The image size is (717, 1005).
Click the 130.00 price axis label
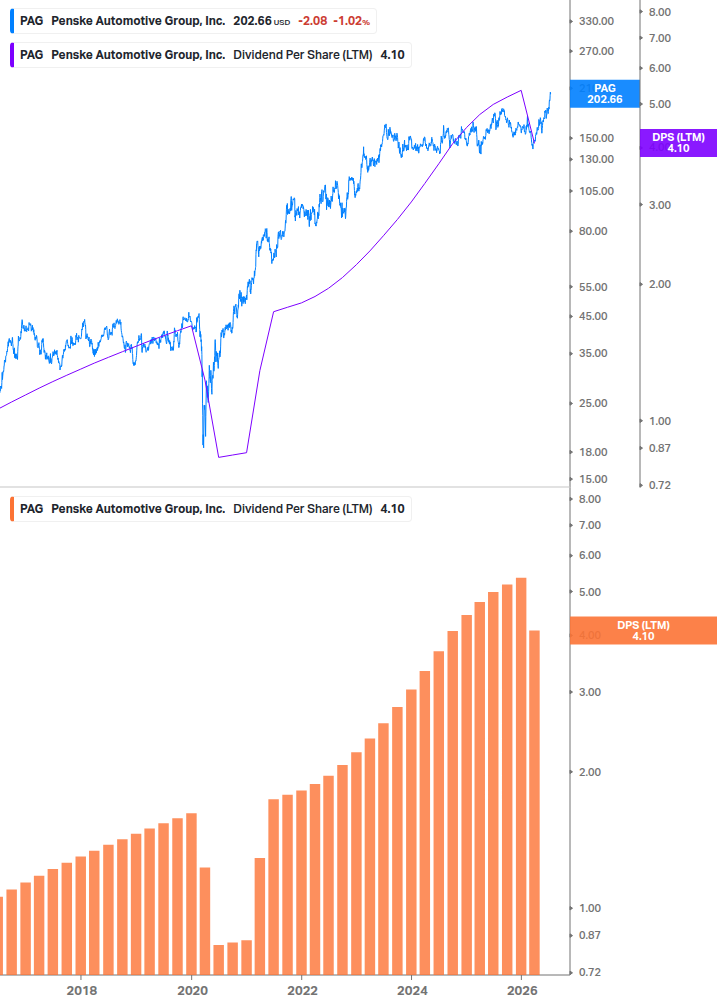pyautogui.click(x=596, y=160)
